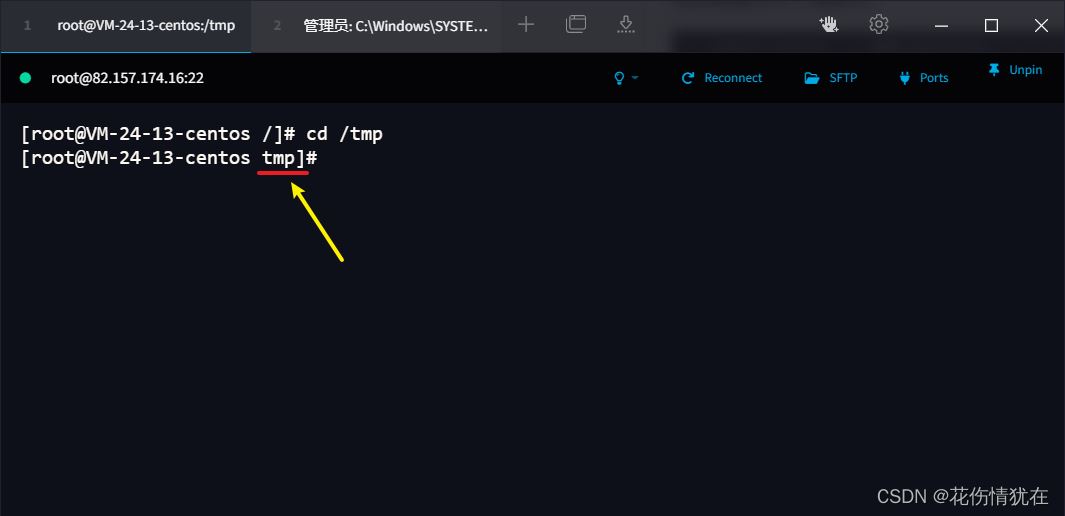Click the circular arrow Reconnect icon
This screenshot has width=1065, height=516.
[x=687, y=78]
